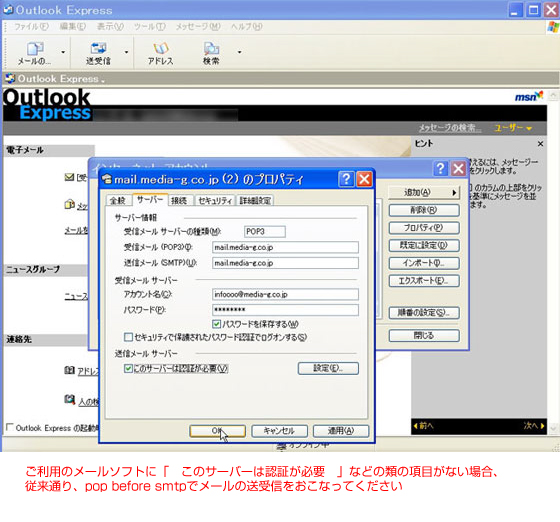Toggle パスワードを保存する checkbox

(x=216, y=324)
